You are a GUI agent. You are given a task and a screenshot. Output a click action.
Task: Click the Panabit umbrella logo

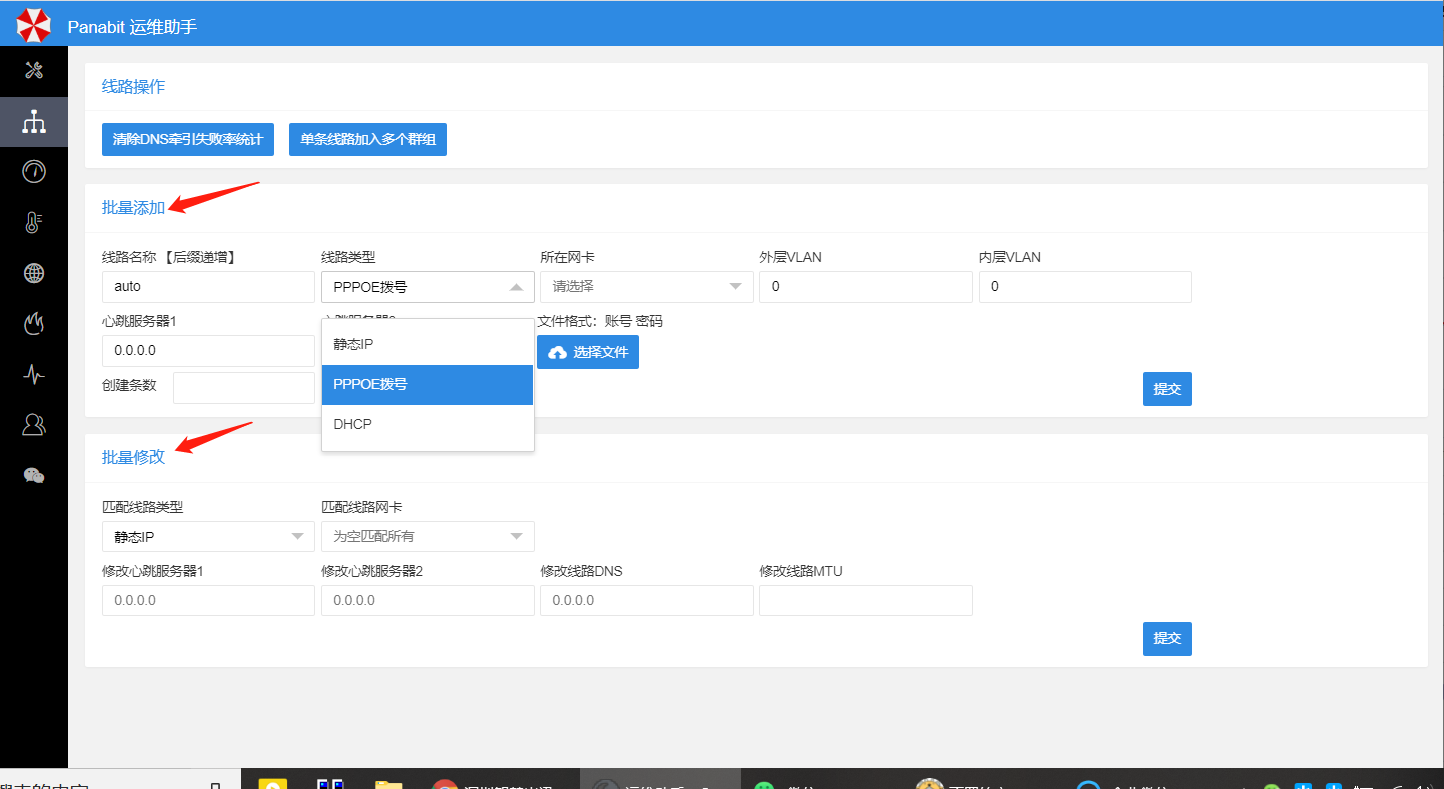click(33, 25)
